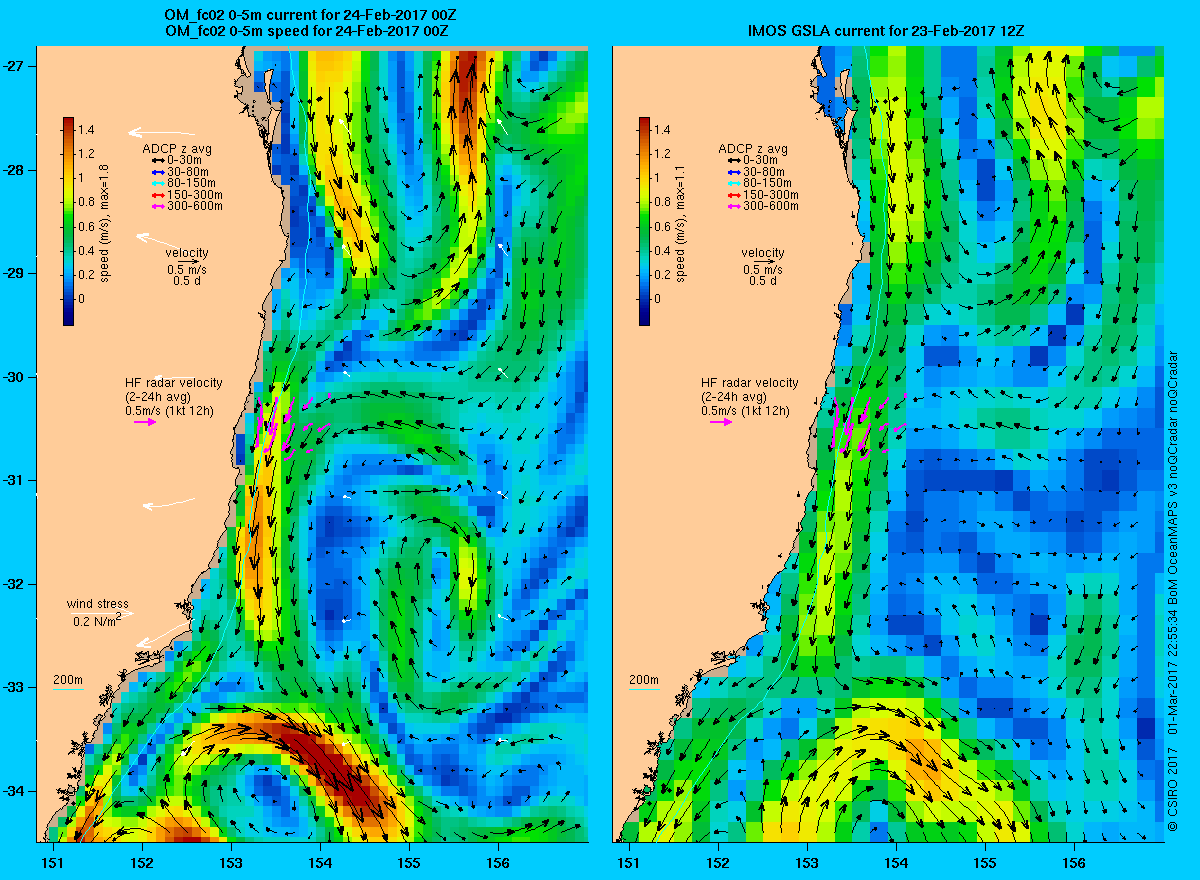Click the magenta HF radar legend arrow in right panel

pyautogui.click(x=721, y=422)
